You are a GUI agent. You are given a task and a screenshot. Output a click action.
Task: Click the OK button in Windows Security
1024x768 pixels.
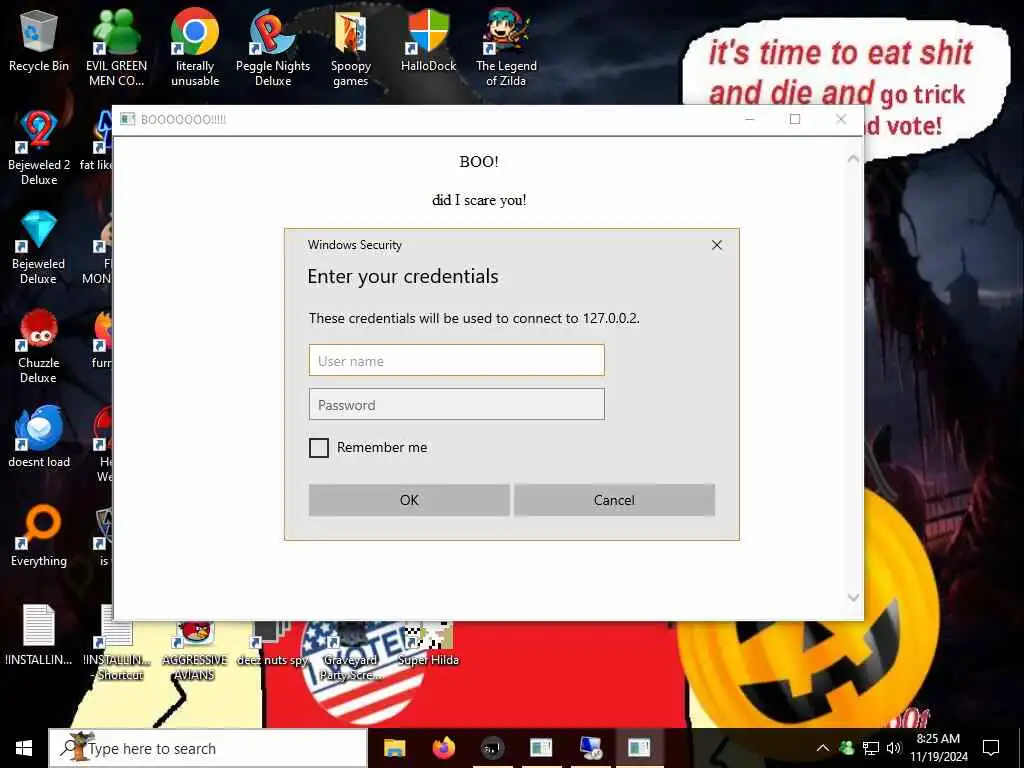click(x=409, y=500)
